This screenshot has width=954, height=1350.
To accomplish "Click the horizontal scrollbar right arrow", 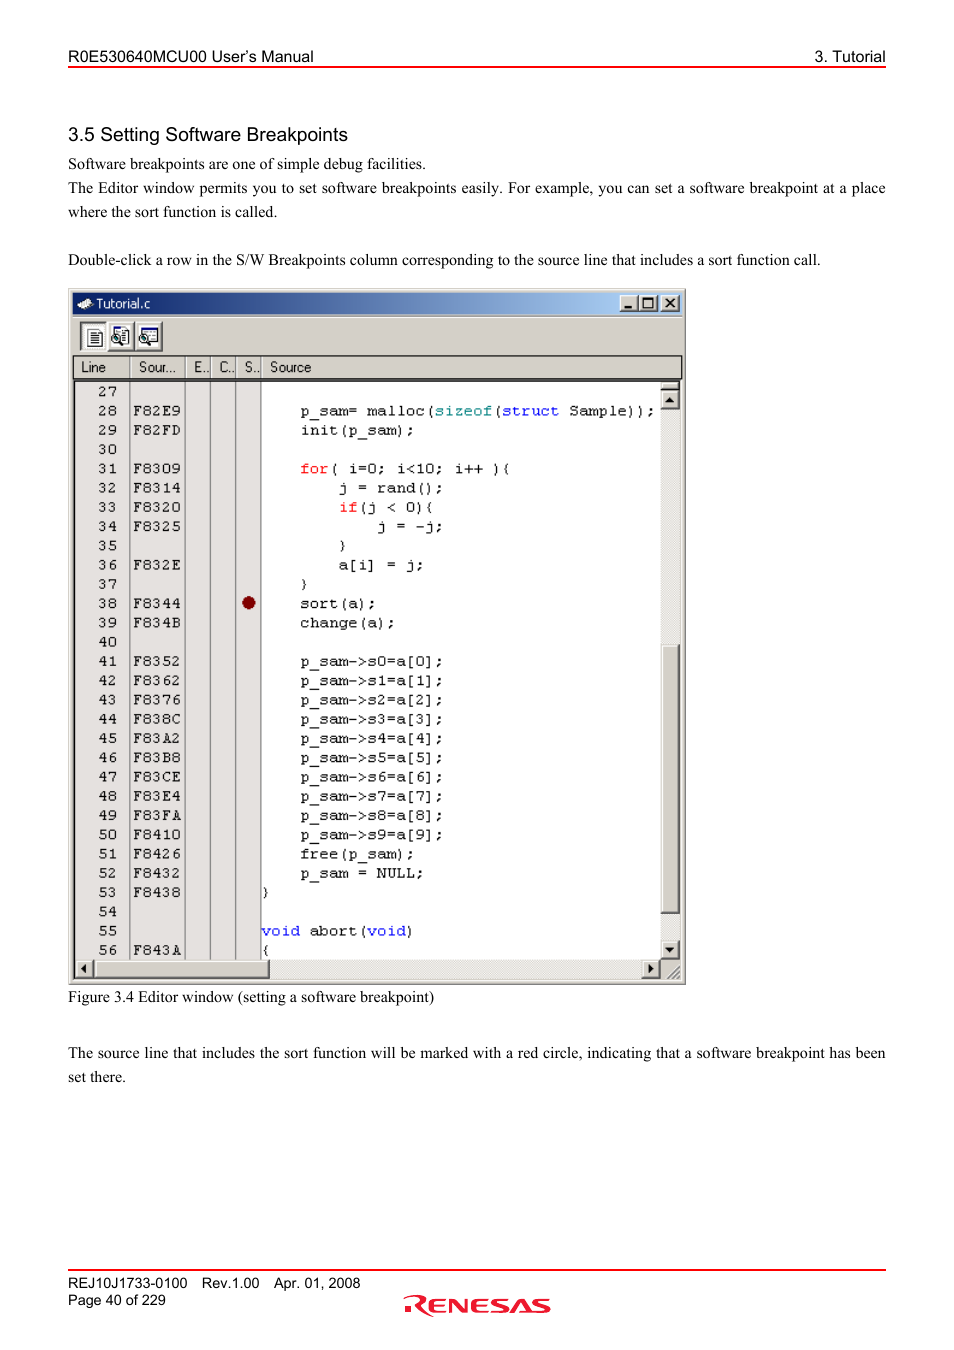I will click(651, 969).
